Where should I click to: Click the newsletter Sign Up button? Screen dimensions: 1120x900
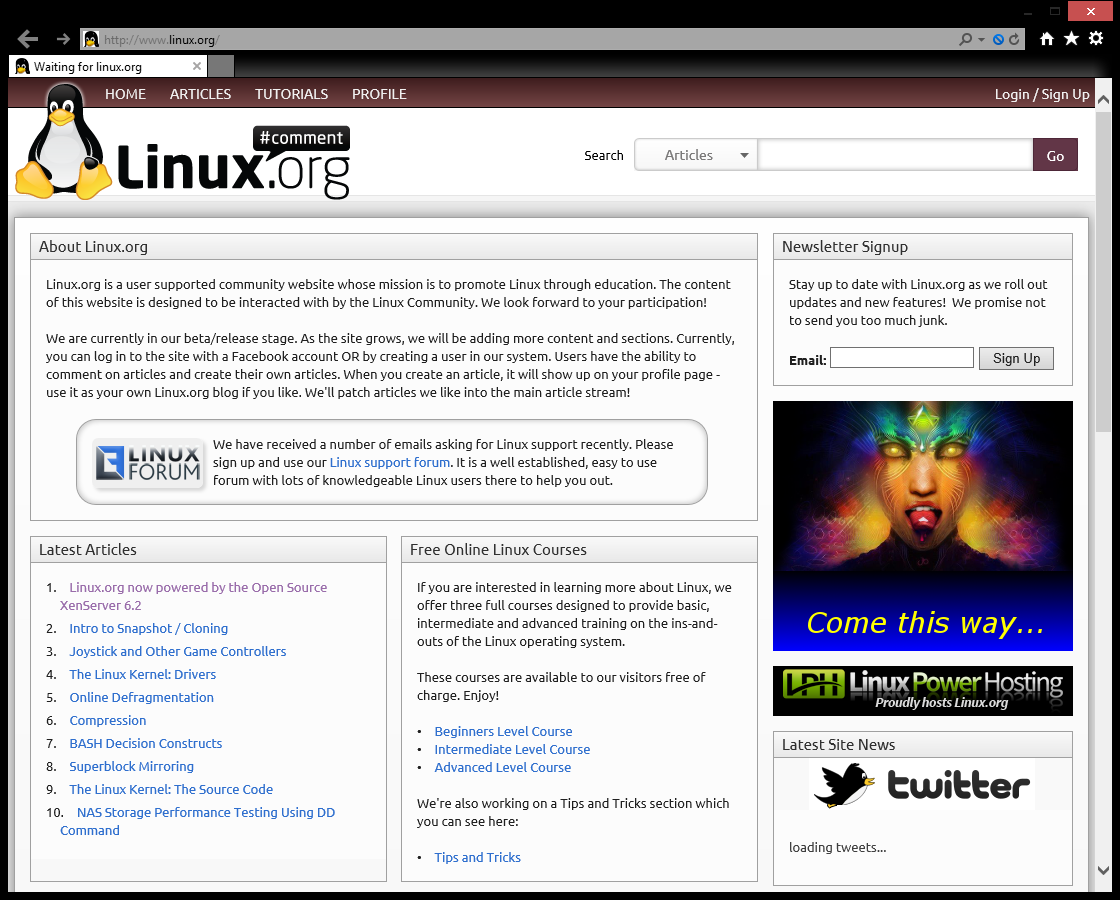[1016, 358]
